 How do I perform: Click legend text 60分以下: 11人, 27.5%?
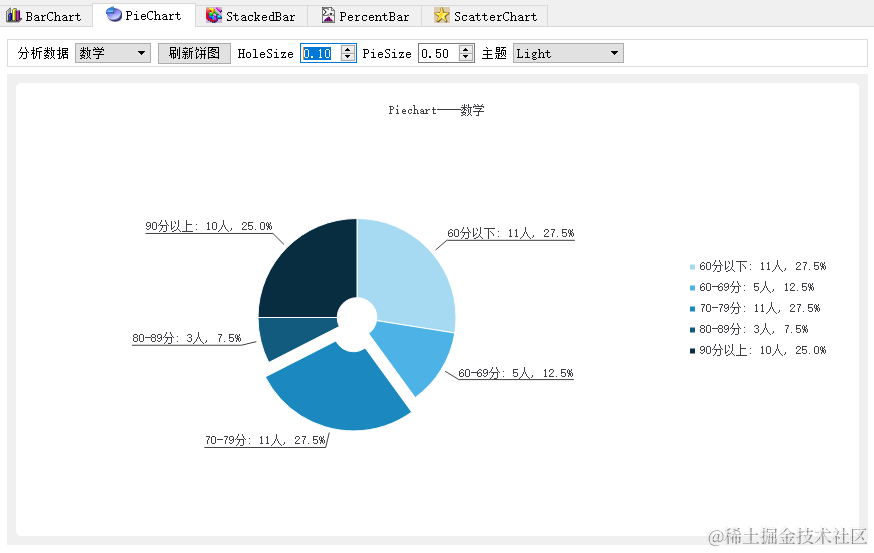[x=763, y=266]
